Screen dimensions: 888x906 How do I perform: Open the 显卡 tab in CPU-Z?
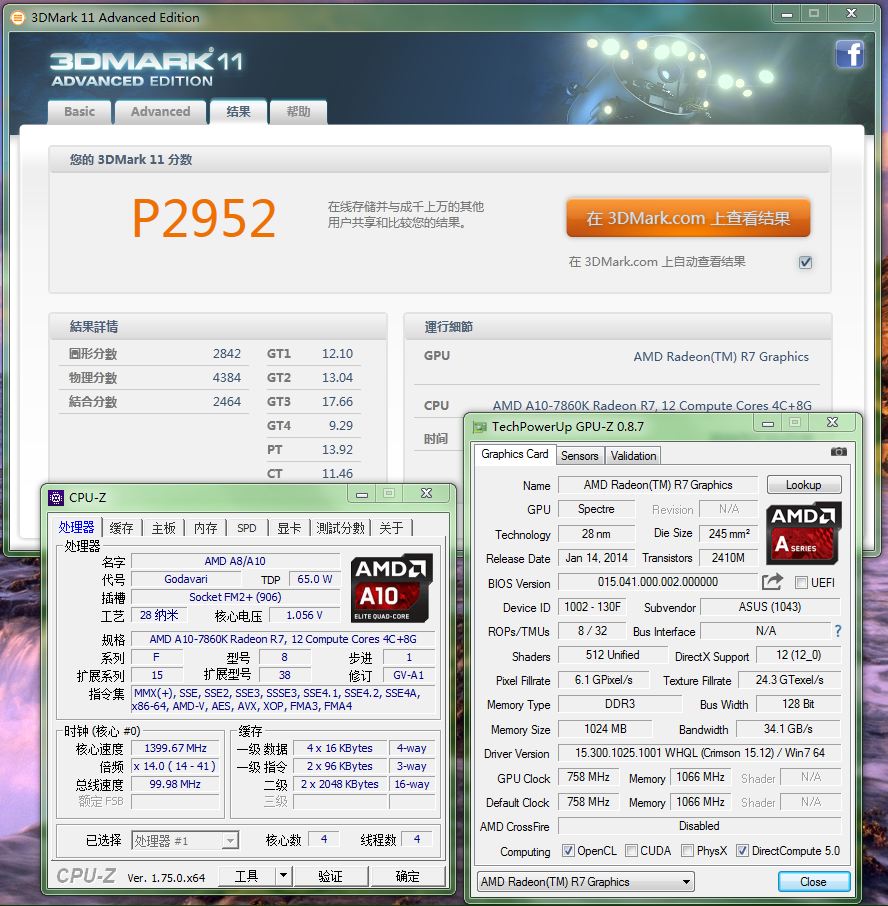(x=289, y=528)
